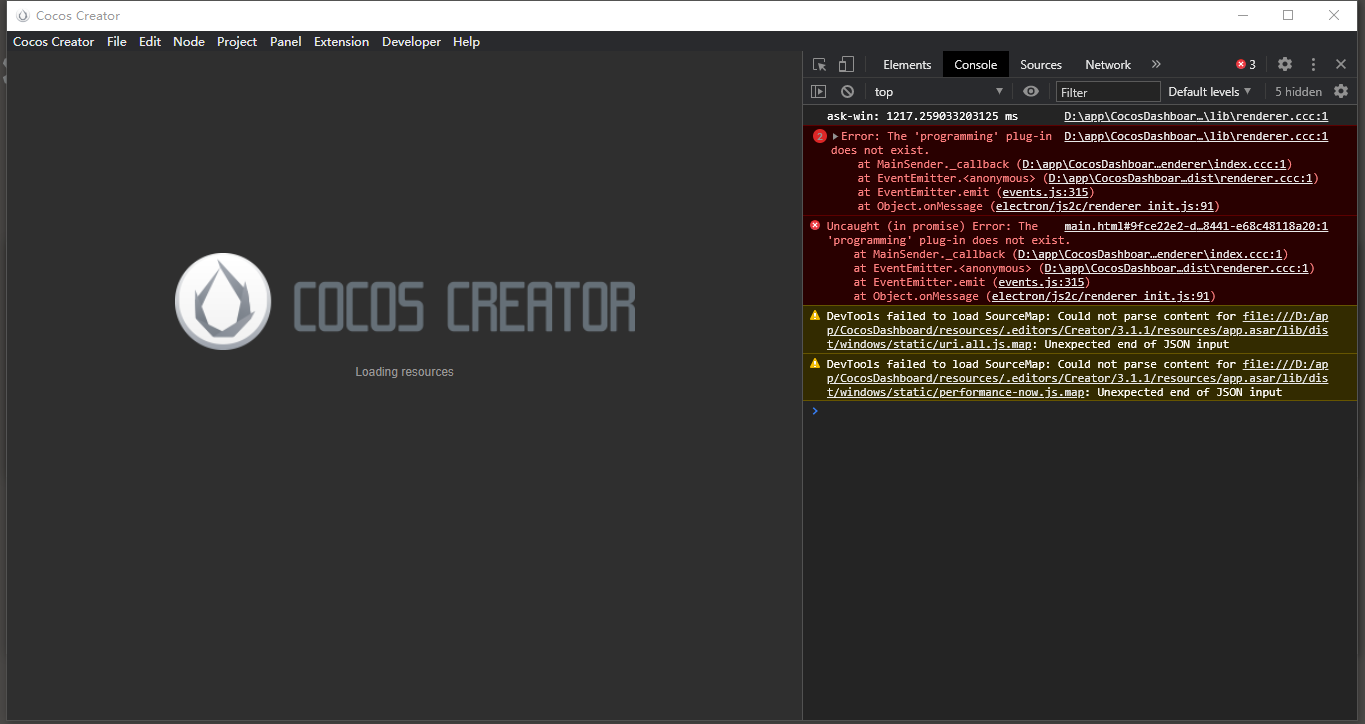
Task: Click the red error count badge showing 3
Action: [x=1246, y=64]
